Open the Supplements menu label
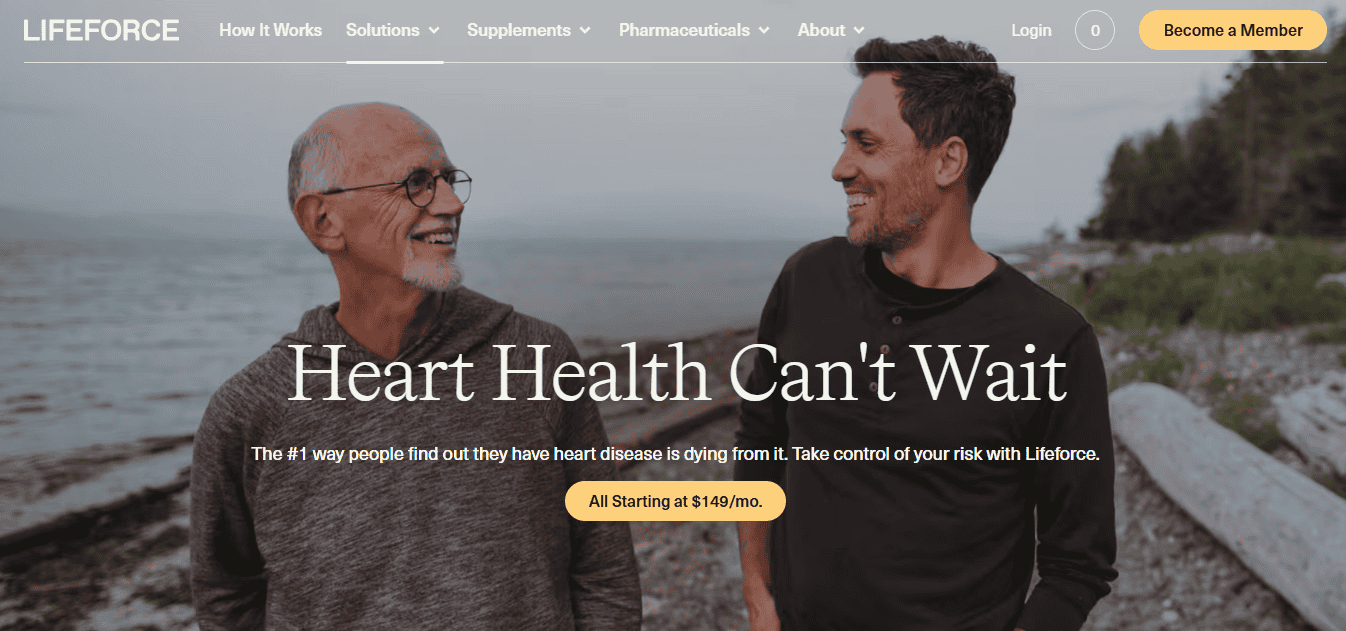1346x631 pixels. click(x=519, y=30)
